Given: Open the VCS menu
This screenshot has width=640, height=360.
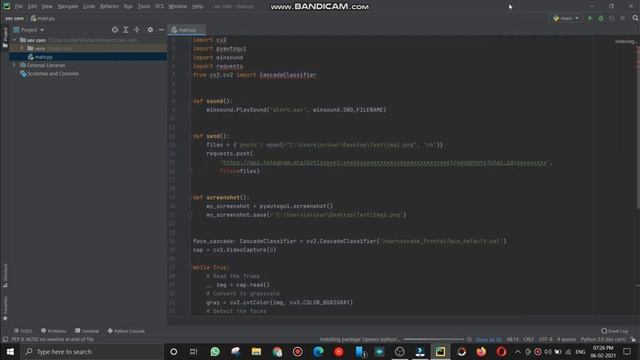Looking at the screenshot, I should click(159, 7).
